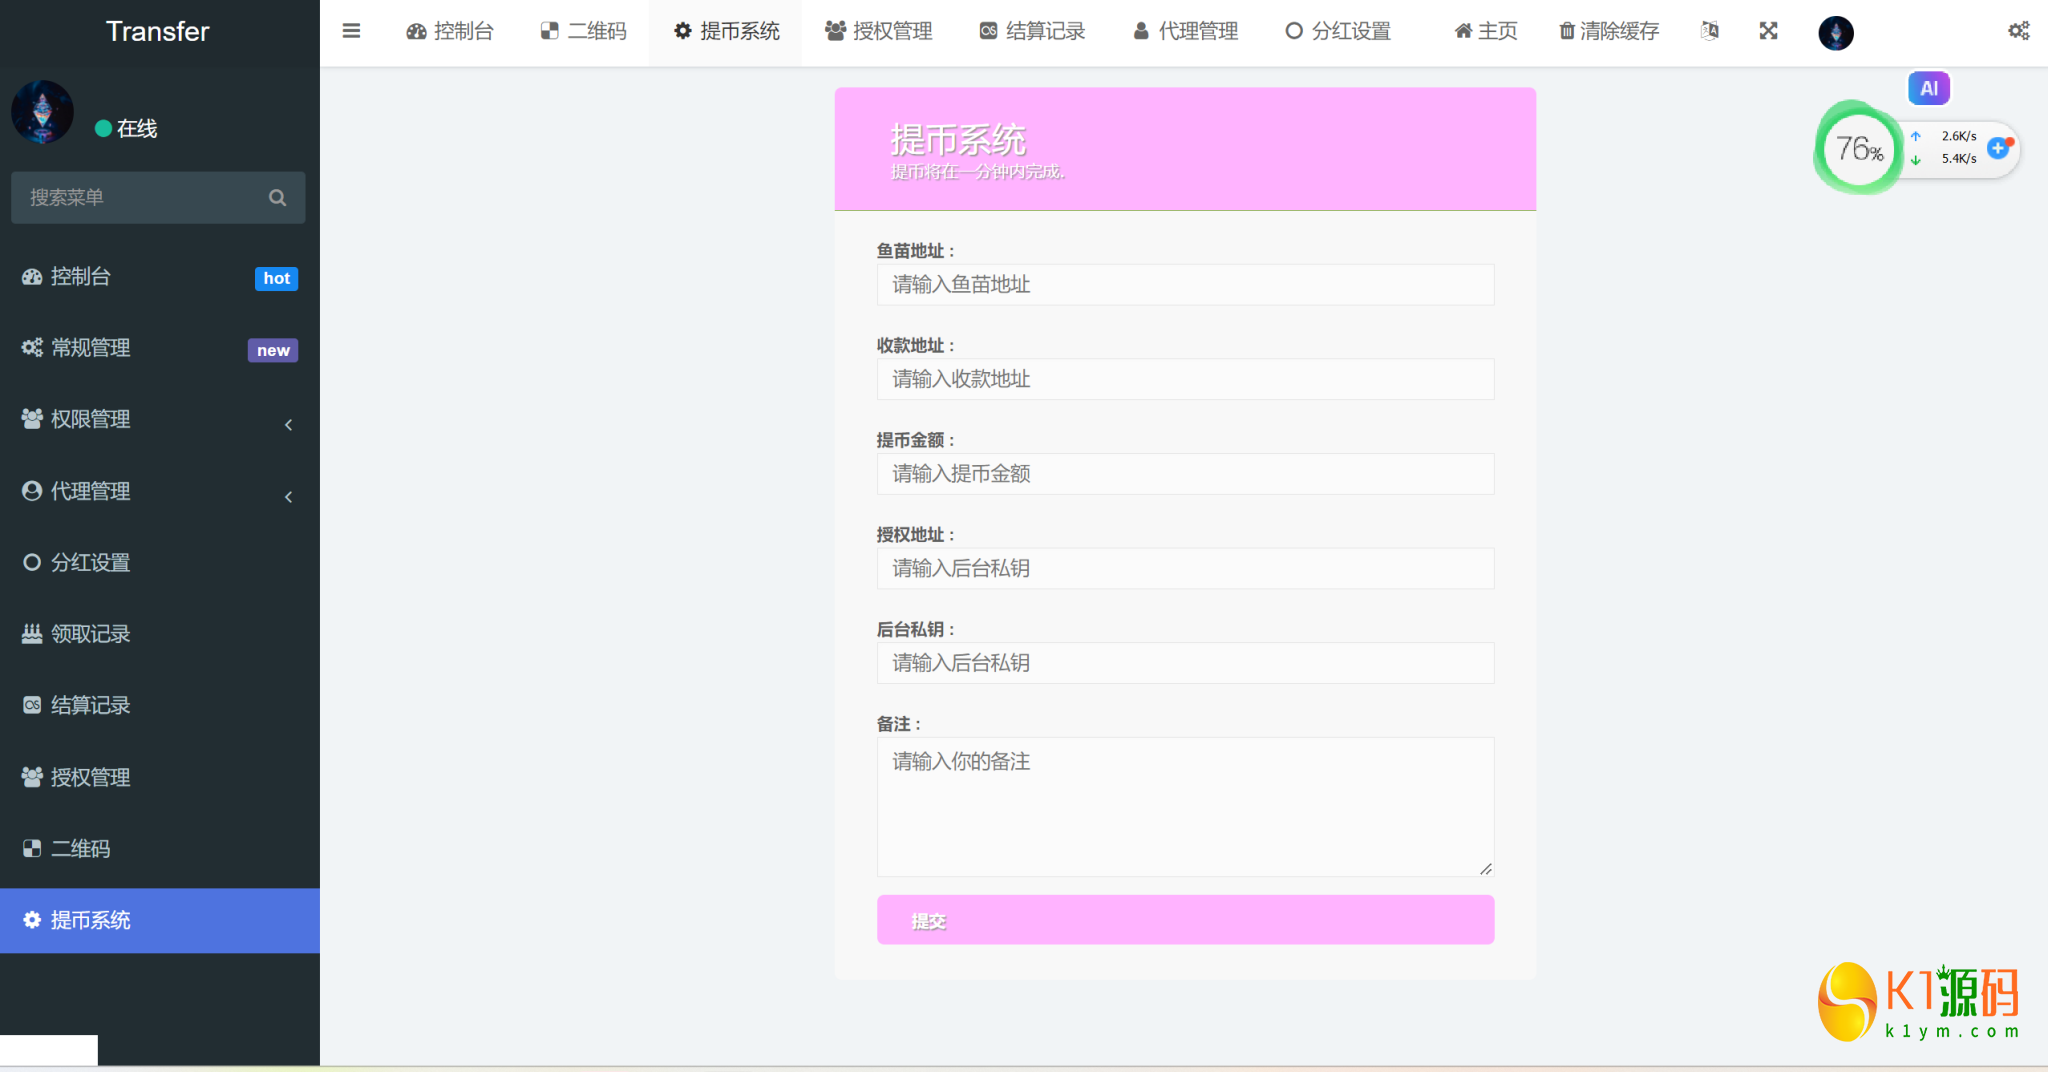The image size is (2048, 1072).
Task: Click 清除缓存 to clear cache
Action: (x=1609, y=32)
